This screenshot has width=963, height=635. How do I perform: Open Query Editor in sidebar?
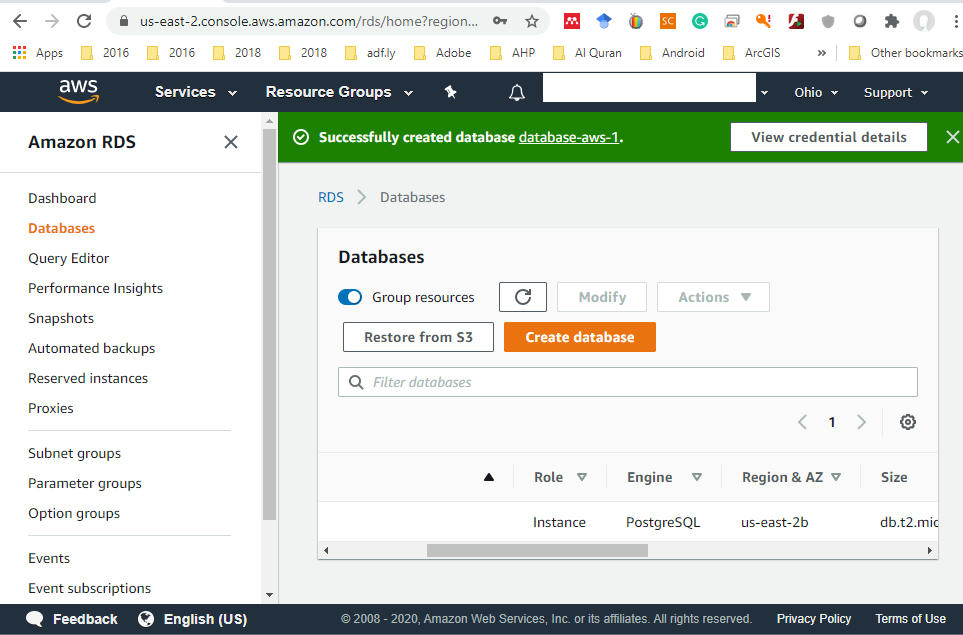pos(69,259)
